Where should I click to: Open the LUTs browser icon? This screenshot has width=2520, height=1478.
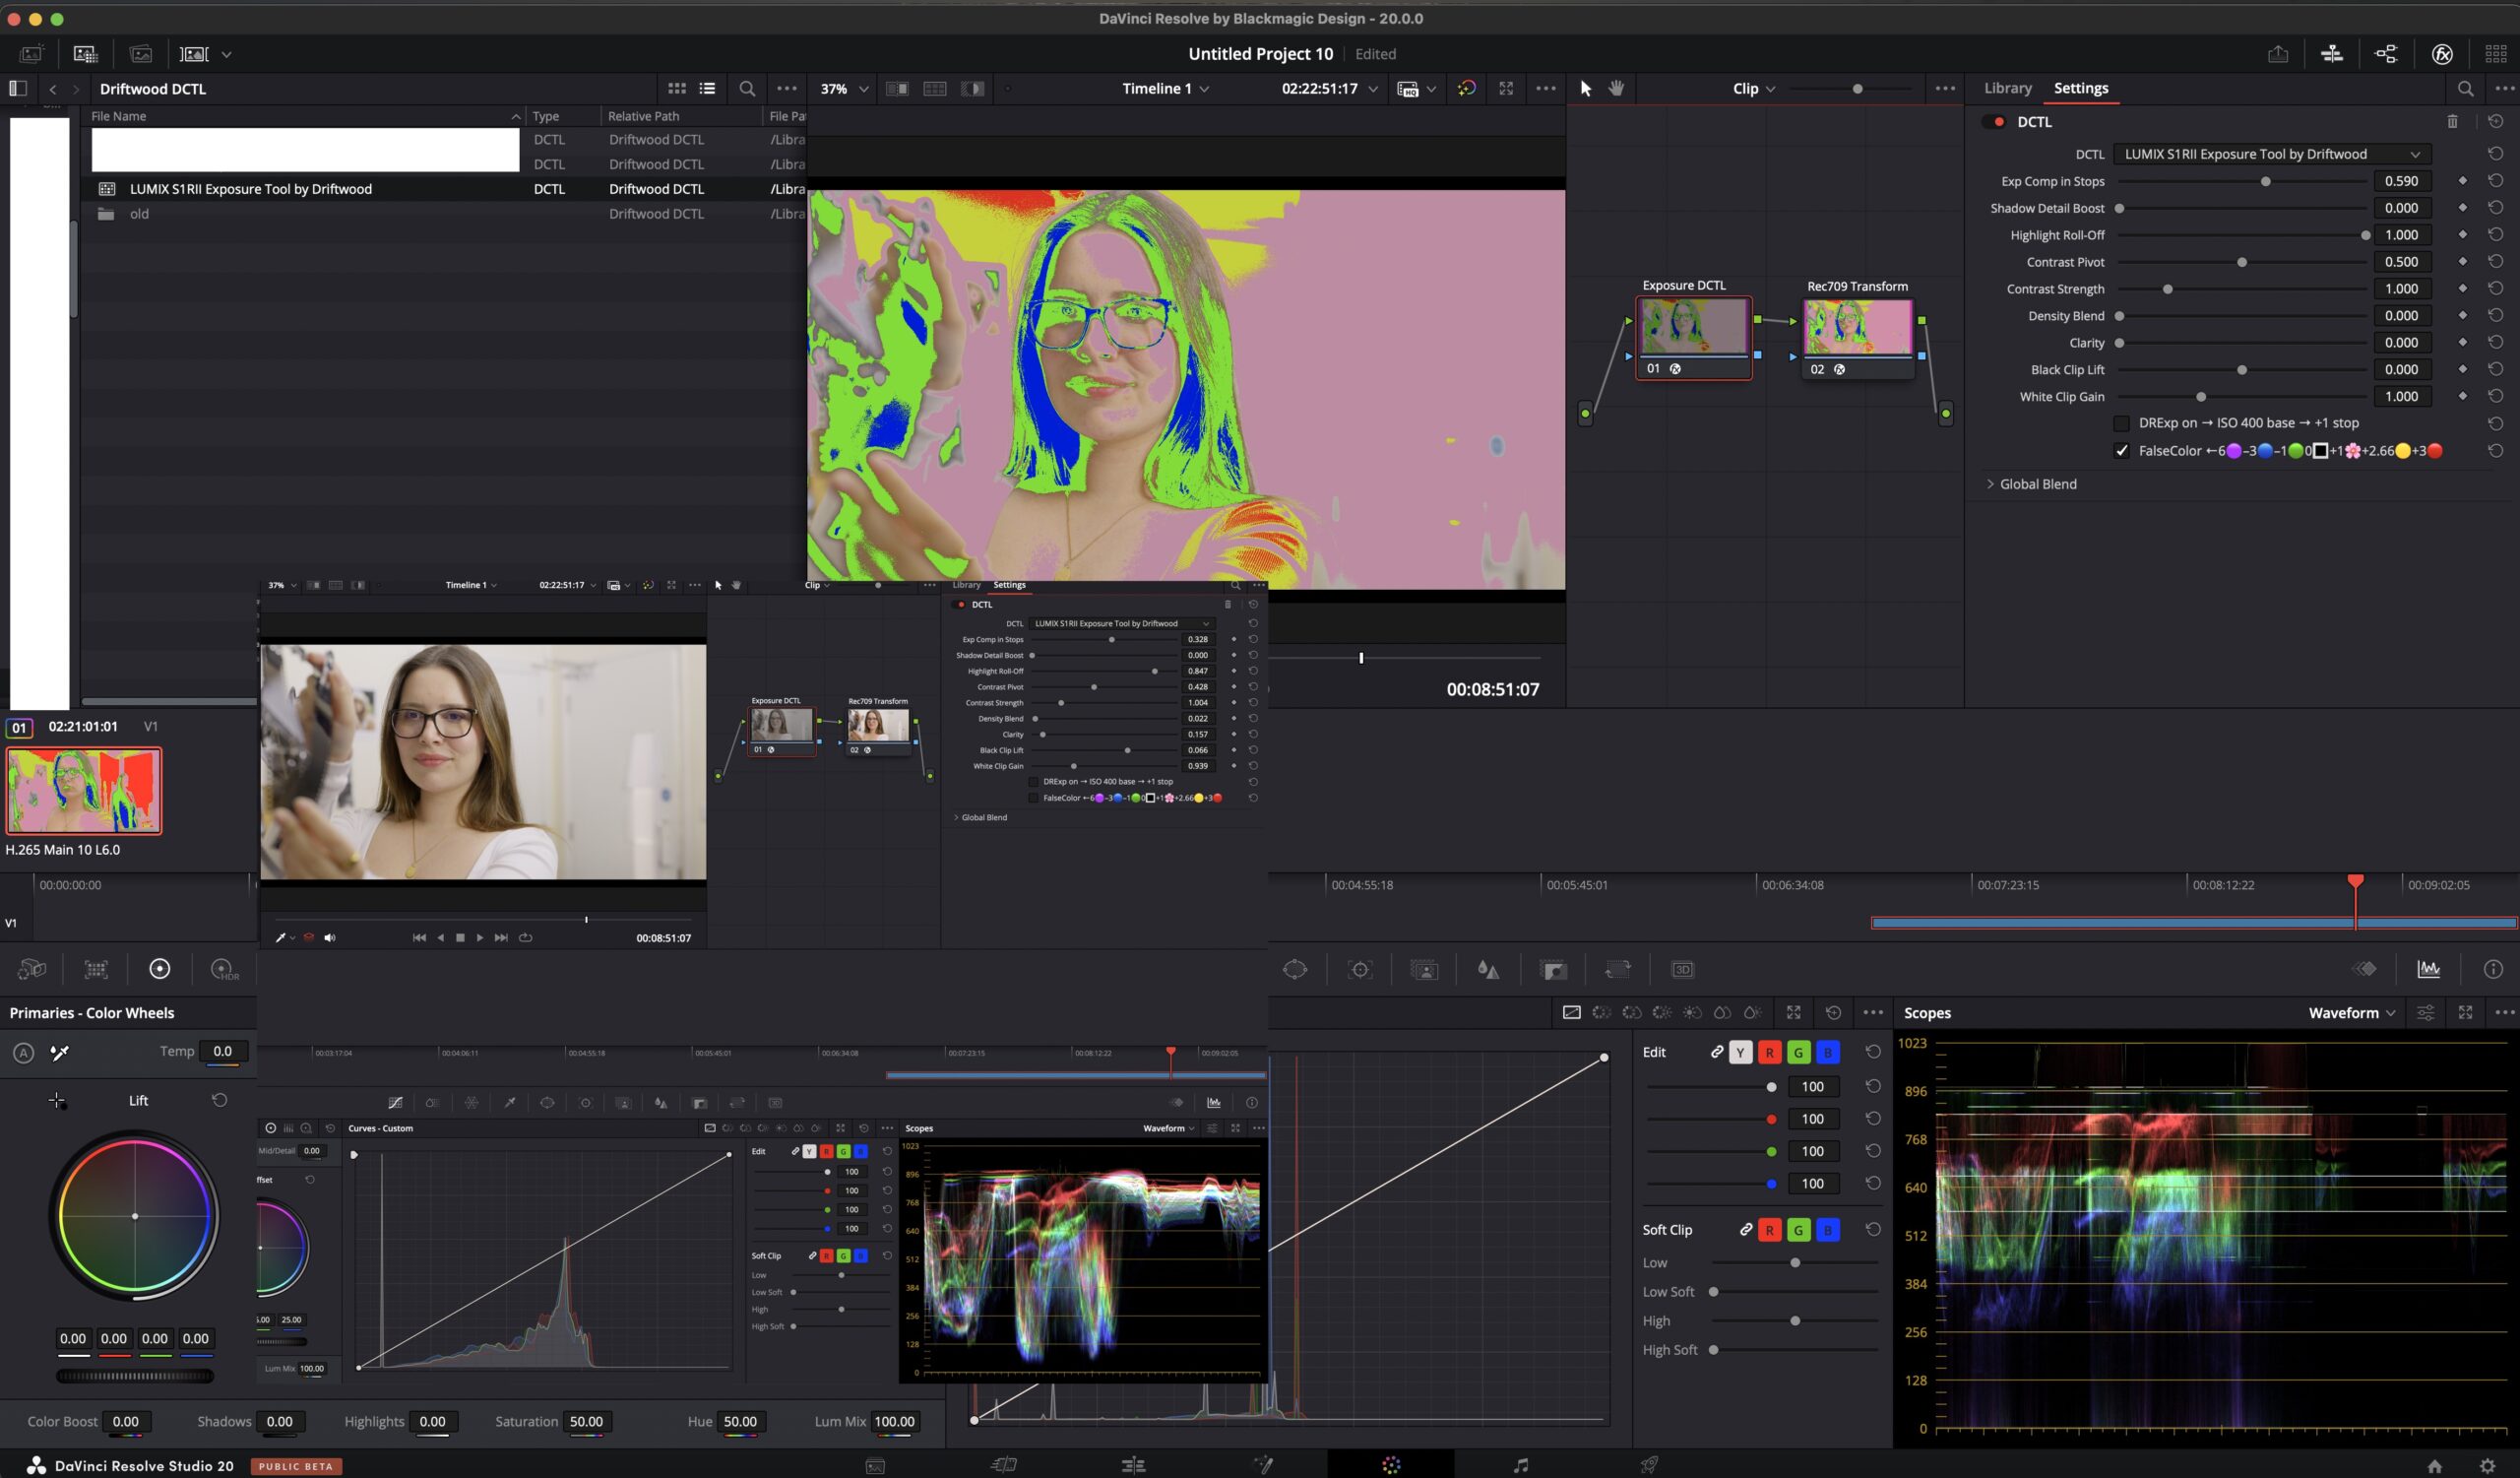click(x=86, y=54)
